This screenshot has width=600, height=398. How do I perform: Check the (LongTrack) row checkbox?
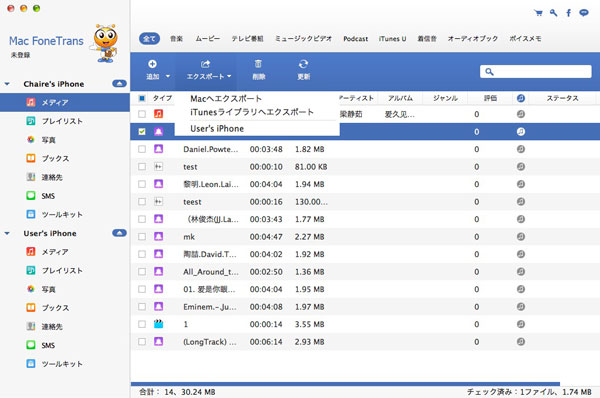(x=142, y=341)
